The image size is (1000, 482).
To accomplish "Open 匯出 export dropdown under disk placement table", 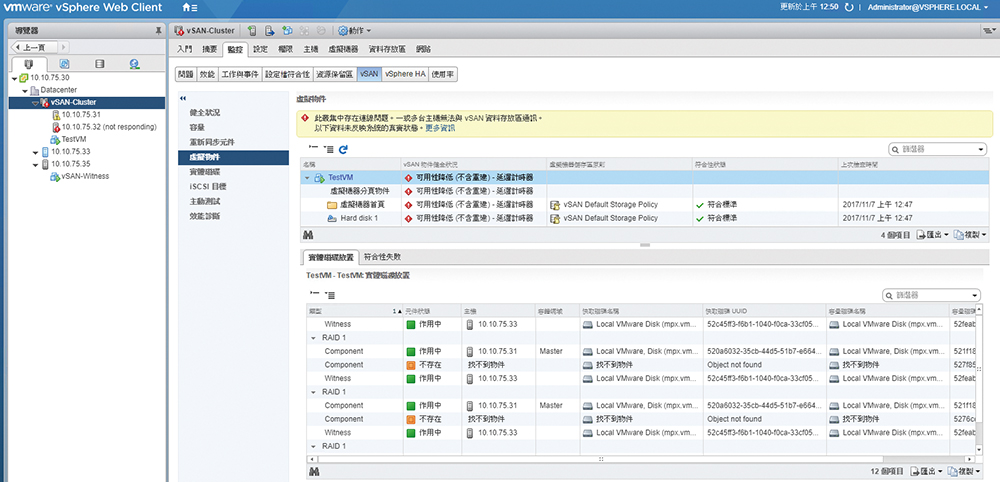I will 927,472.
